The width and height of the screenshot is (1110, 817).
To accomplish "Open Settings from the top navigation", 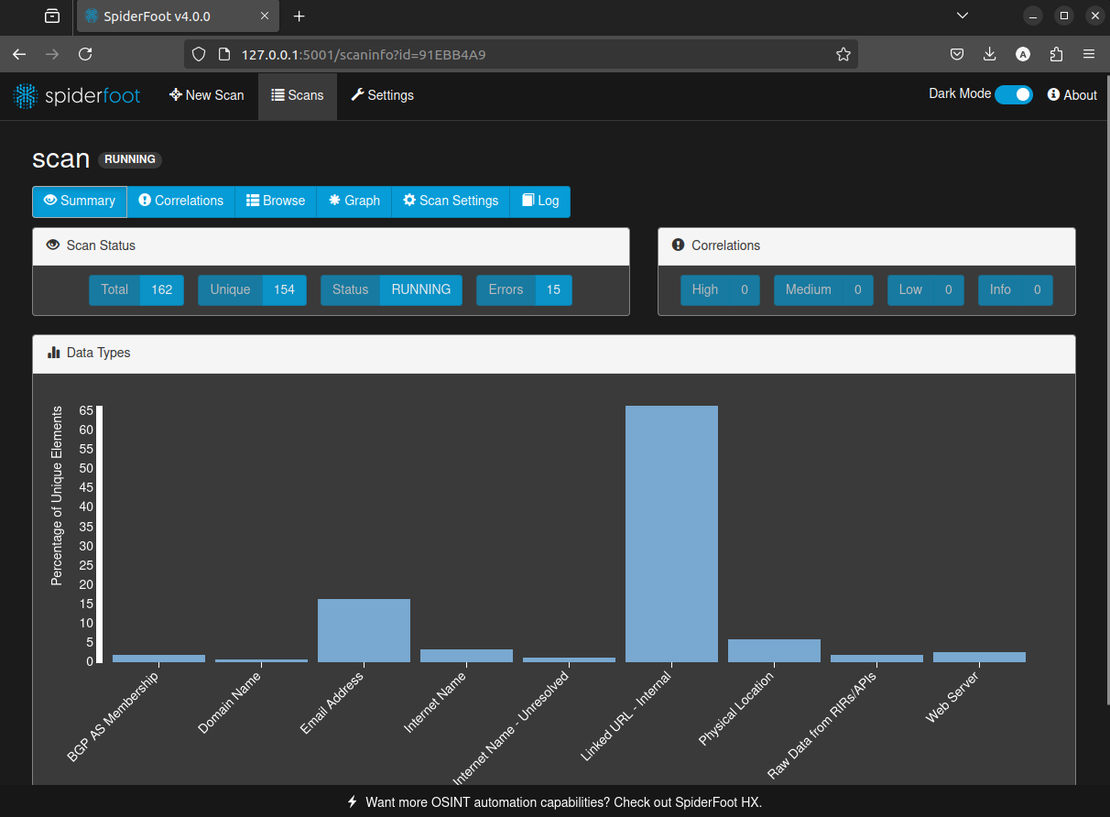I will pos(382,95).
